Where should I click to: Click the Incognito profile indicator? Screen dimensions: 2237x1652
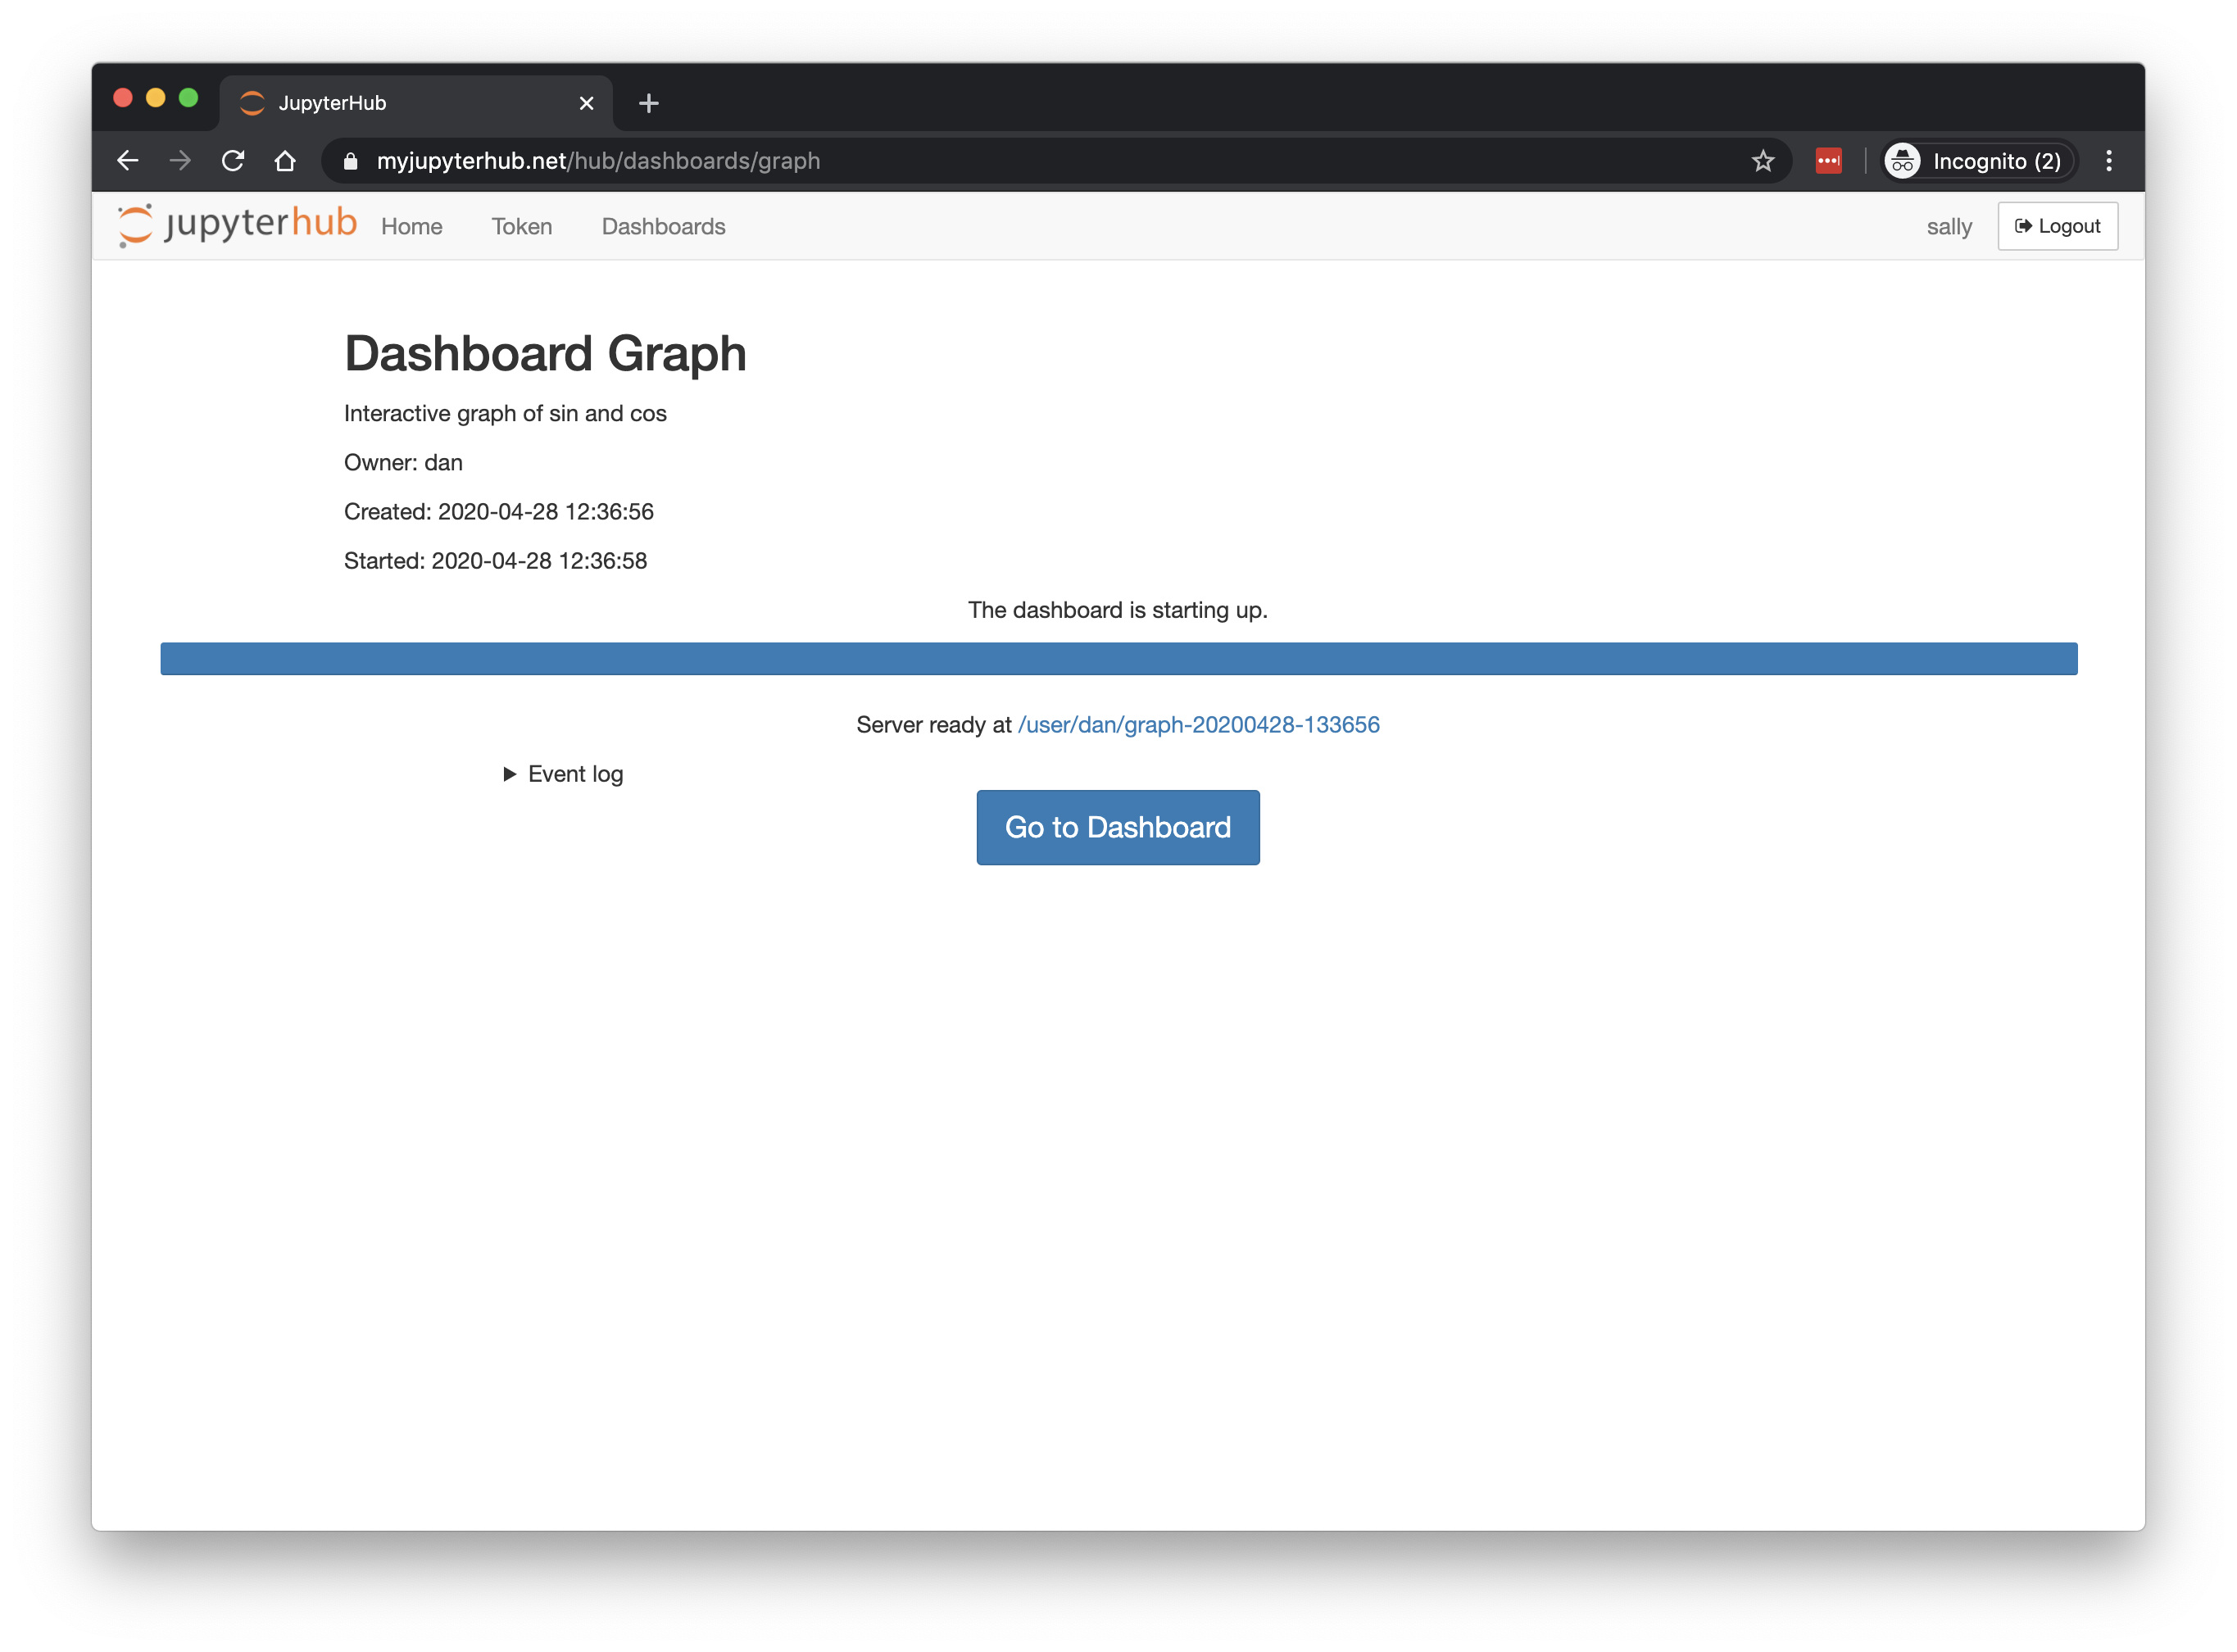click(1977, 161)
